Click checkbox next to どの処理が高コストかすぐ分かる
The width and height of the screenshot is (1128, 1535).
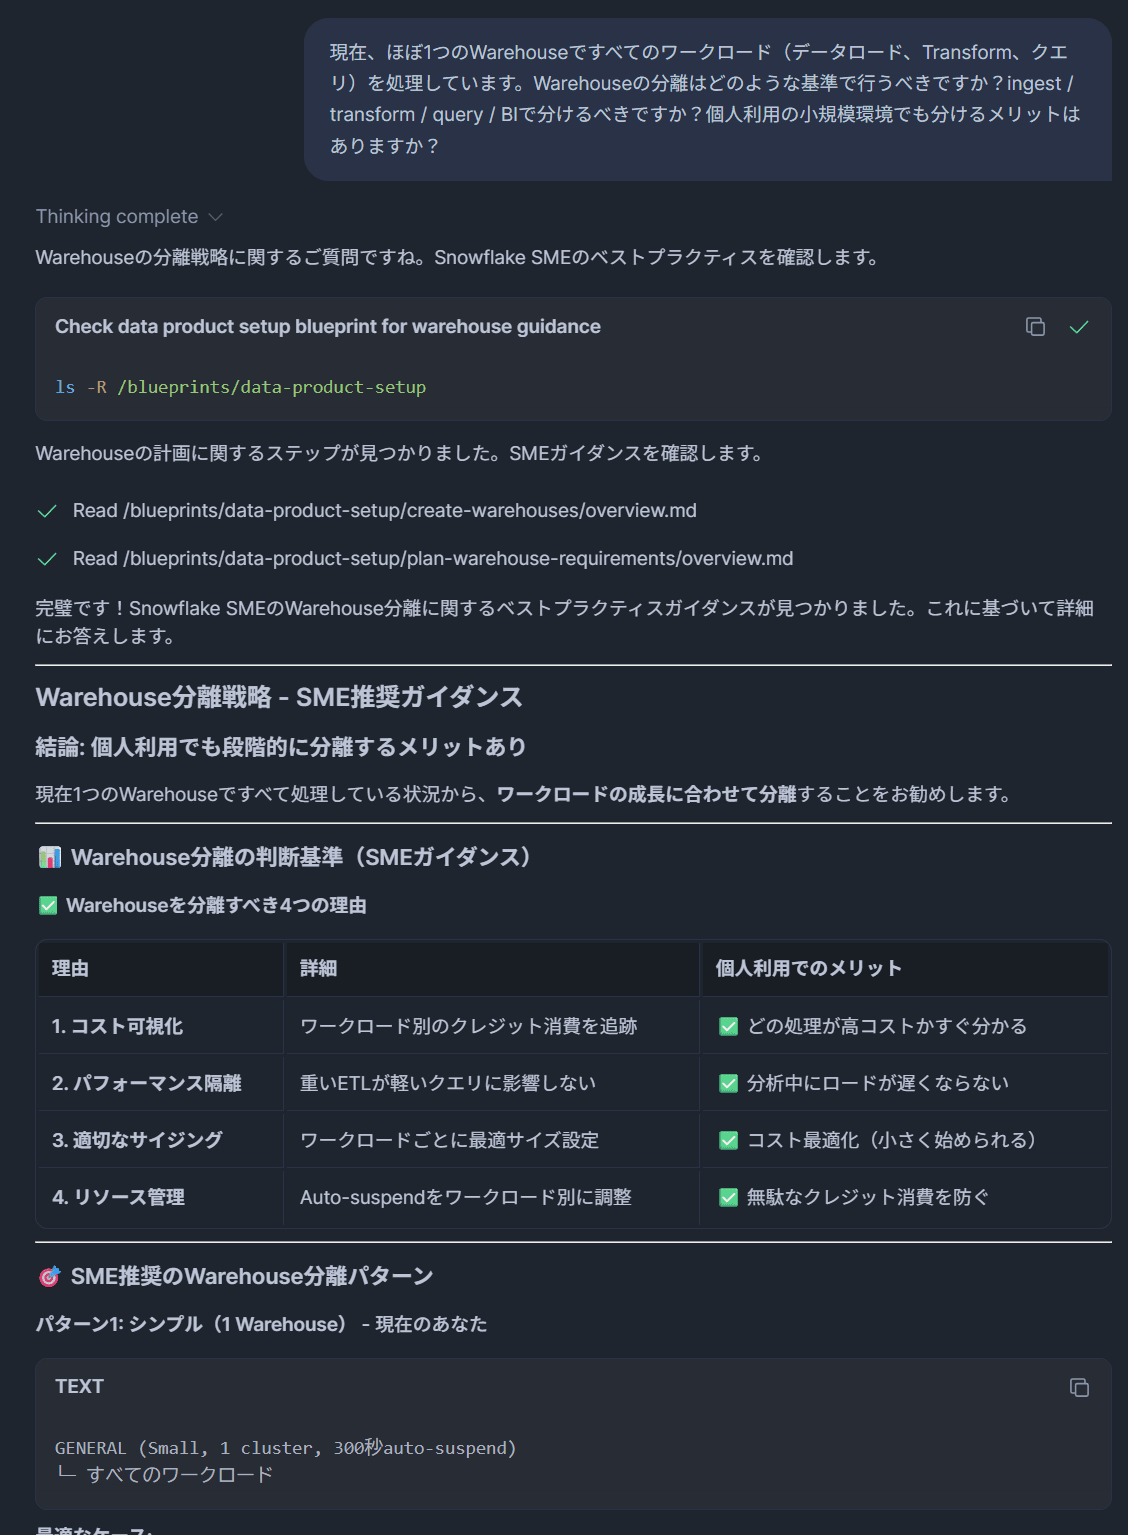[729, 1026]
